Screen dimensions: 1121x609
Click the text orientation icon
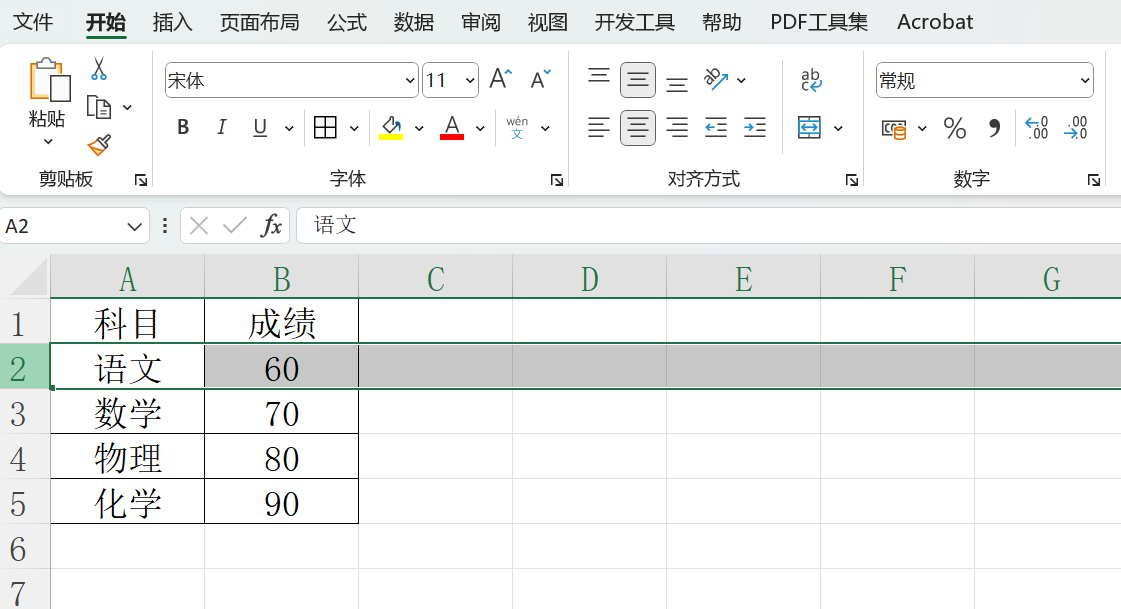716,79
